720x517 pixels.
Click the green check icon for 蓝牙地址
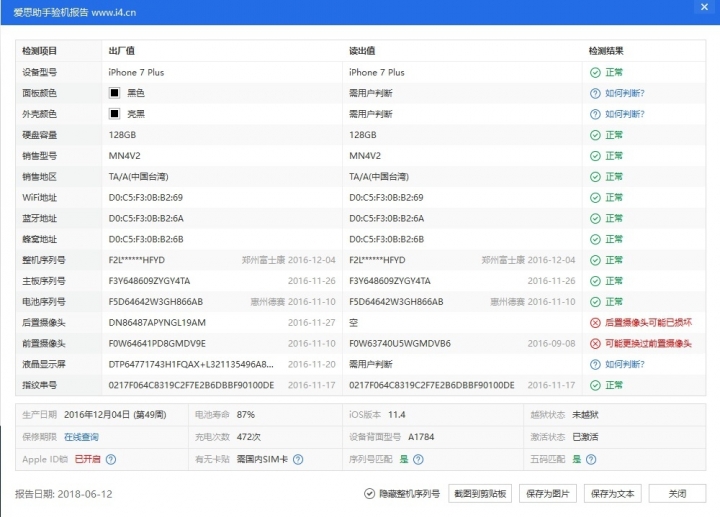(595, 219)
